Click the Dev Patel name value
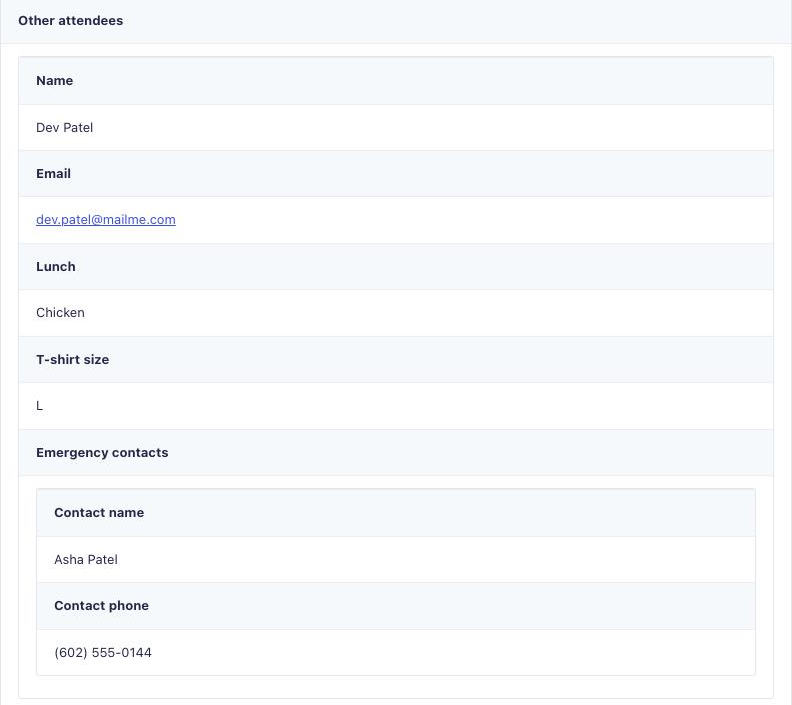 click(x=65, y=127)
